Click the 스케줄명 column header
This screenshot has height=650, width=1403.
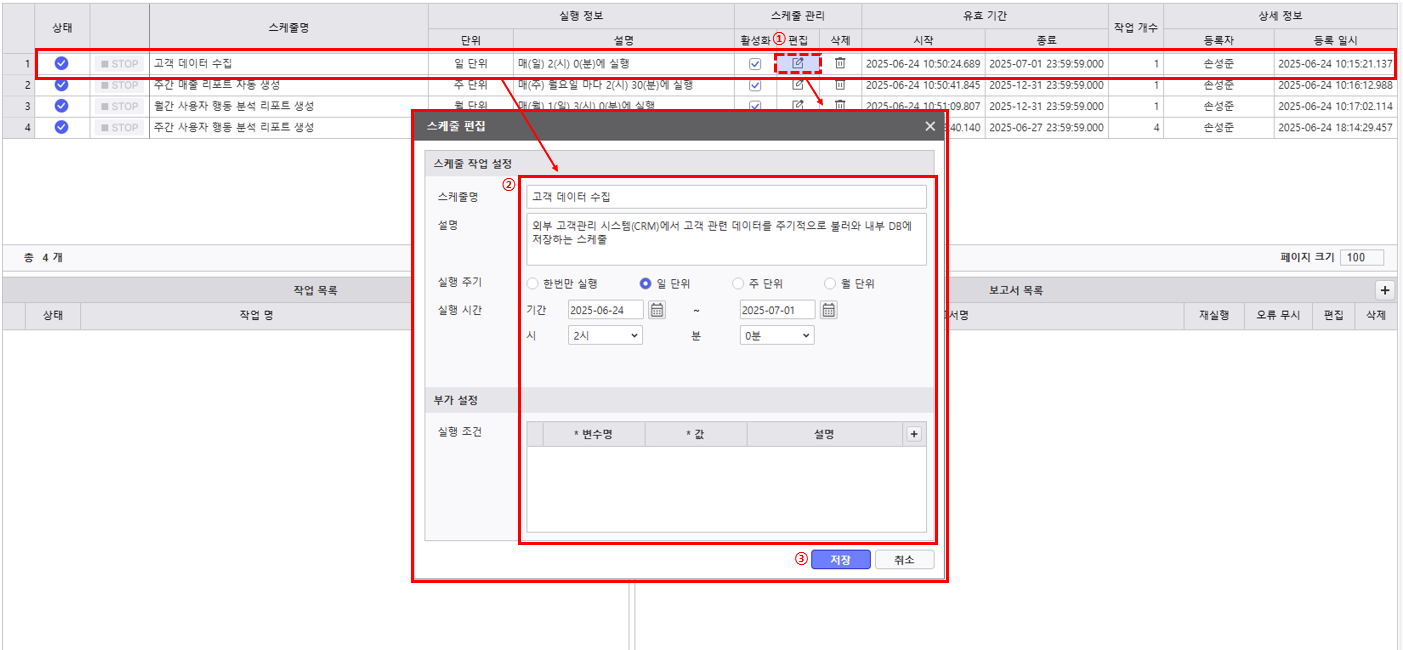288,28
